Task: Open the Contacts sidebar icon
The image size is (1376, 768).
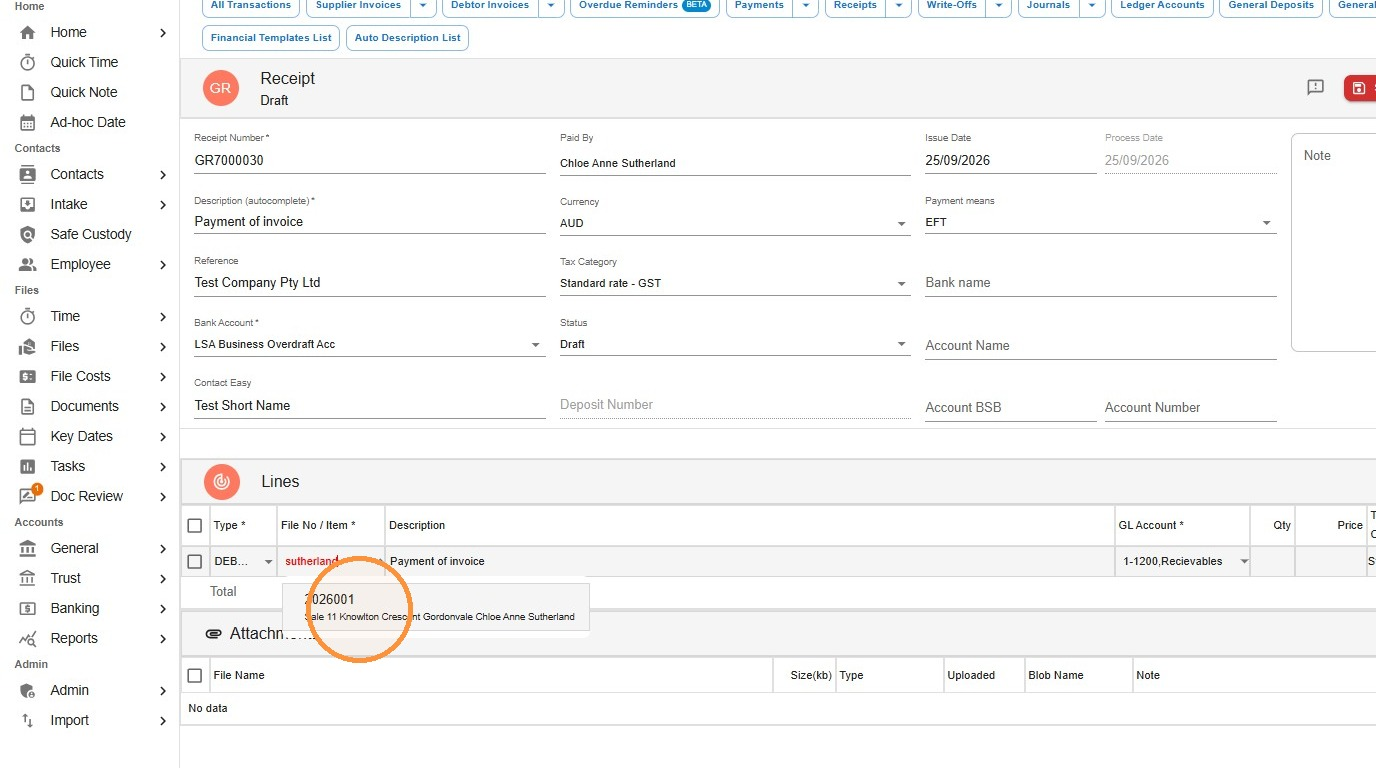Action: 28,174
